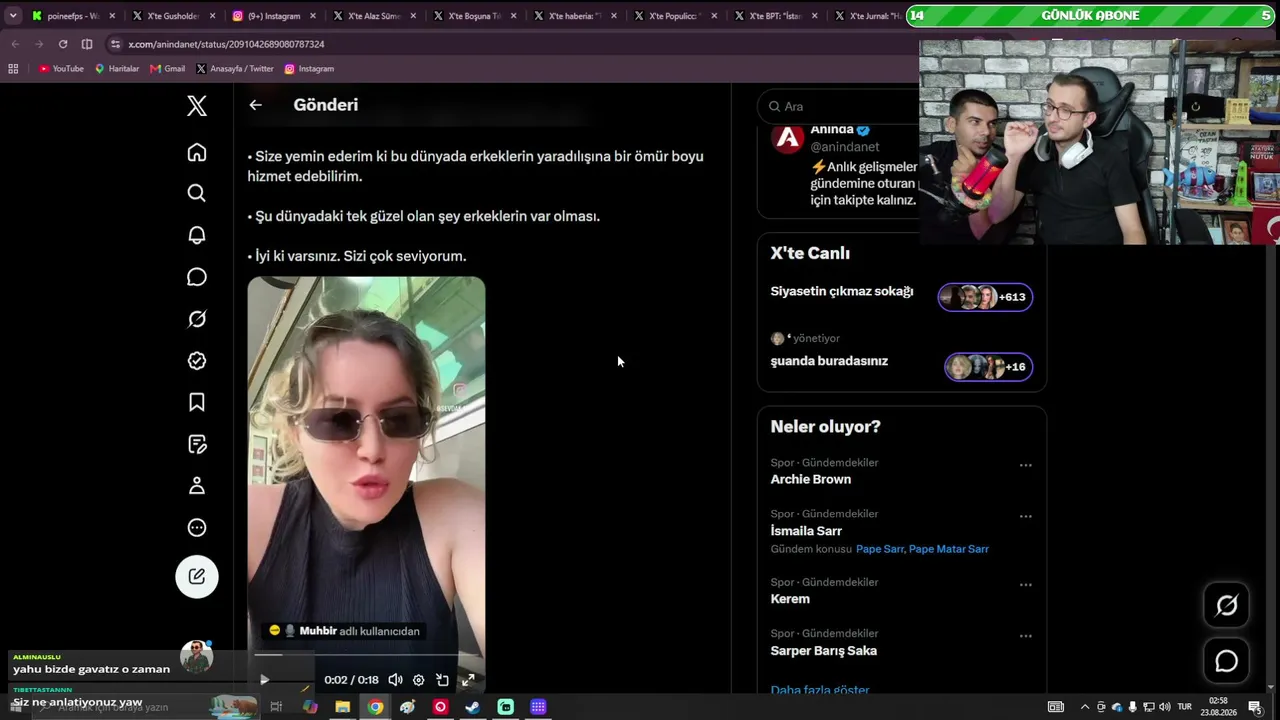
Task: Click the X logo in the sidebar
Action: tap(197, 106)
